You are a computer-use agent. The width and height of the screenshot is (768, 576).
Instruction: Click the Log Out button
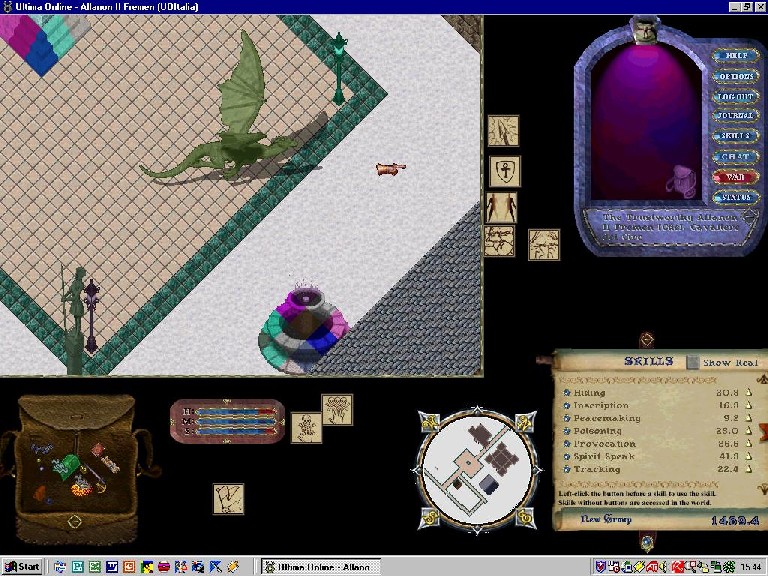click(736, 96)
